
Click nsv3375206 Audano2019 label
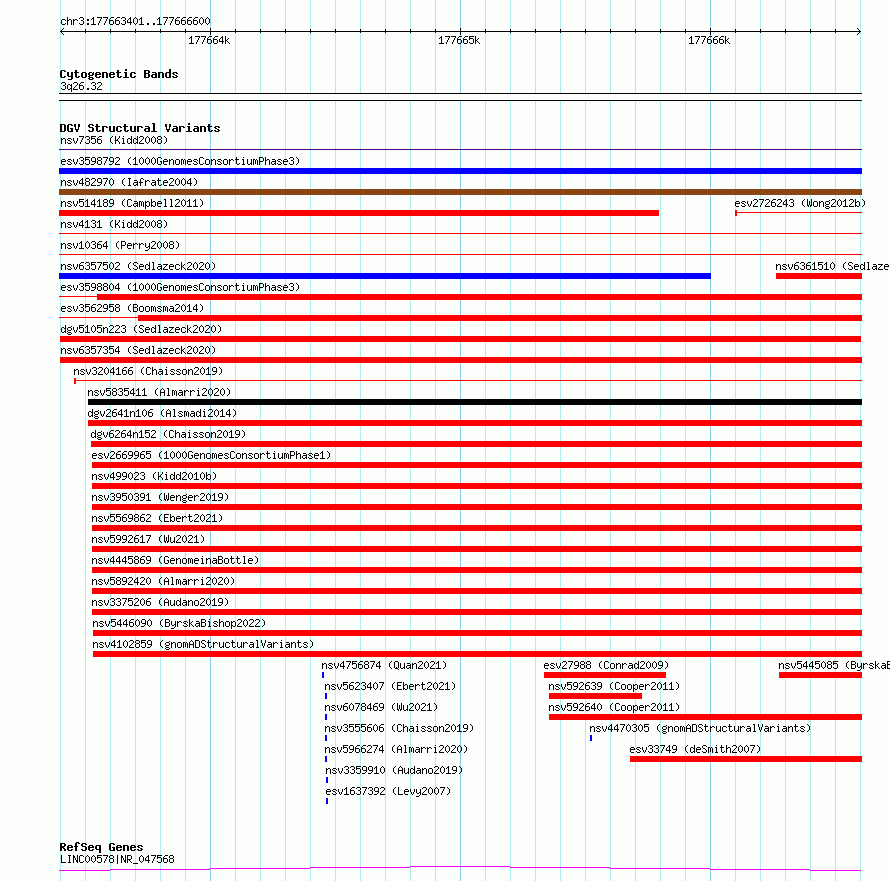click(160, 602)
